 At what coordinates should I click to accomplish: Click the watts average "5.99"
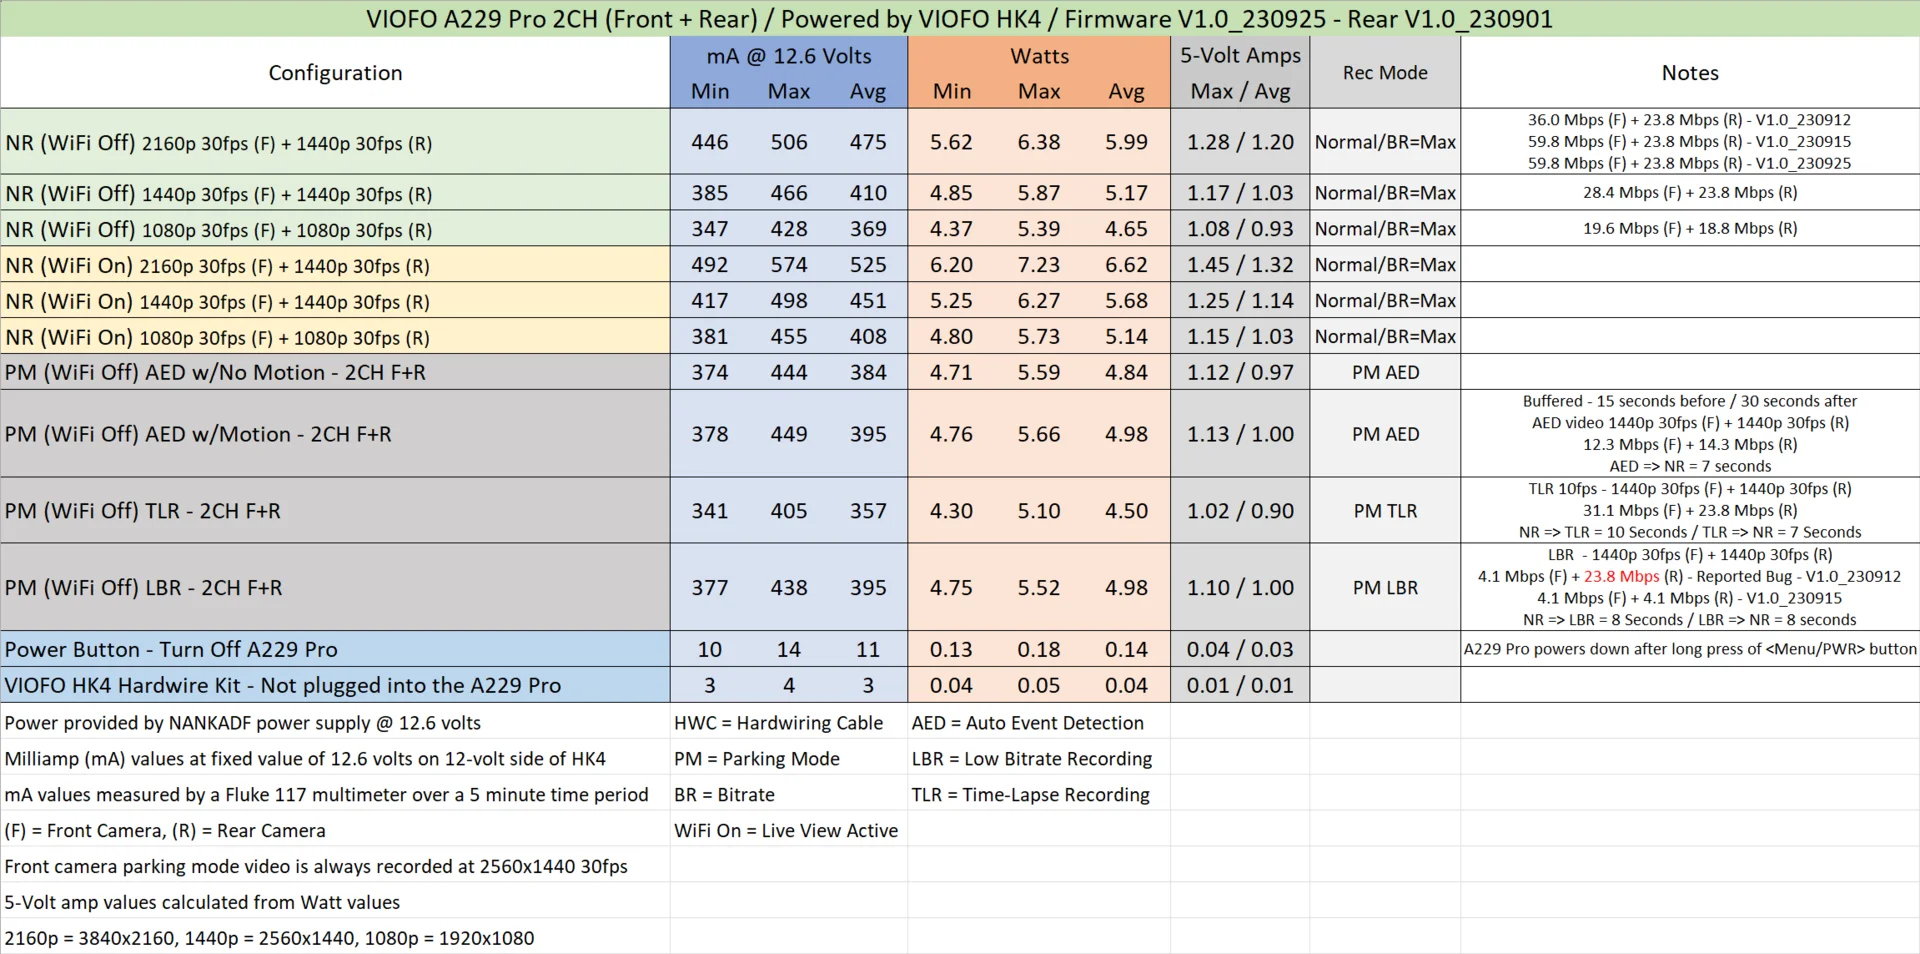pos(1126,142)
